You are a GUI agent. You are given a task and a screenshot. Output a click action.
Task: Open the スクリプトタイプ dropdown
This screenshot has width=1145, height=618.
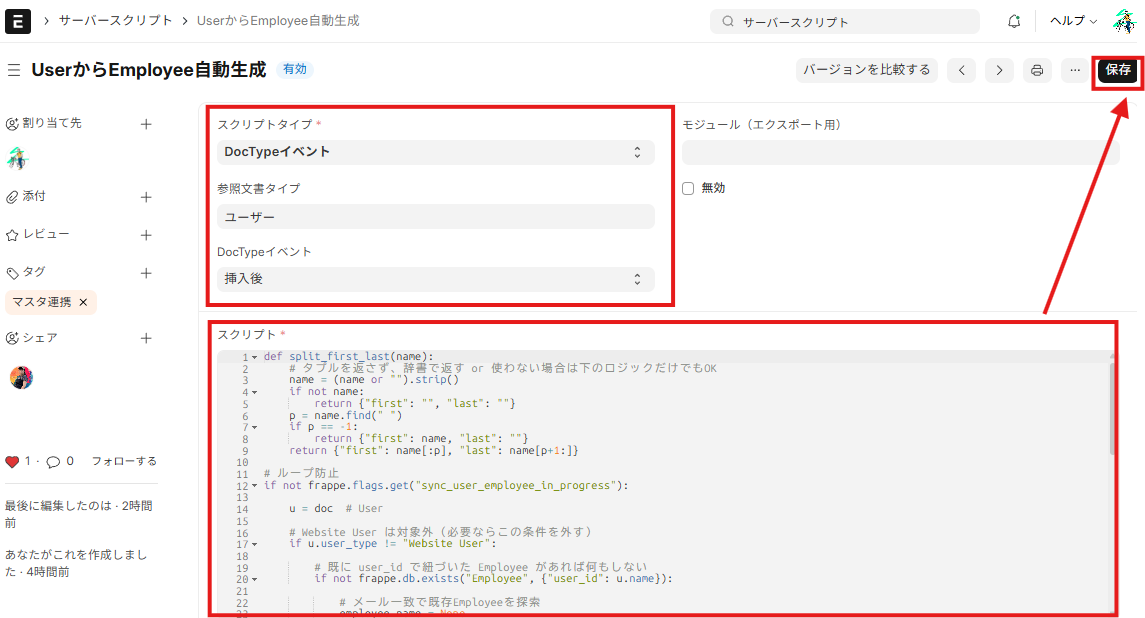click(435, 152)
